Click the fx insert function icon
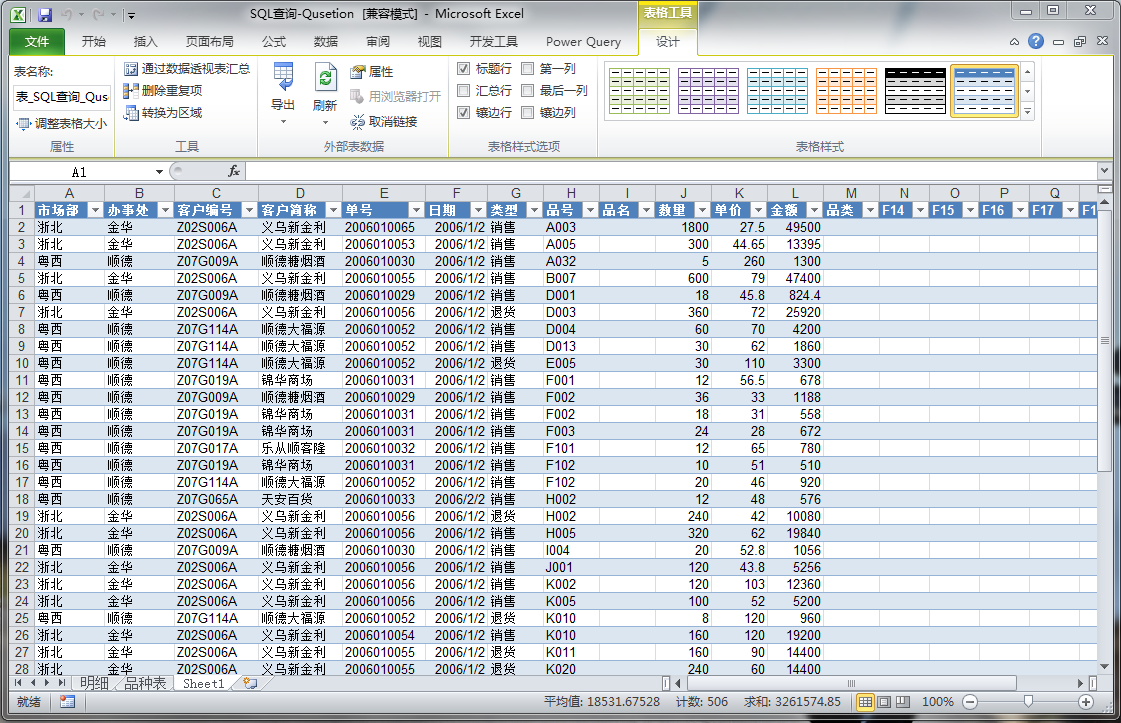 click(x=234, y=171)
